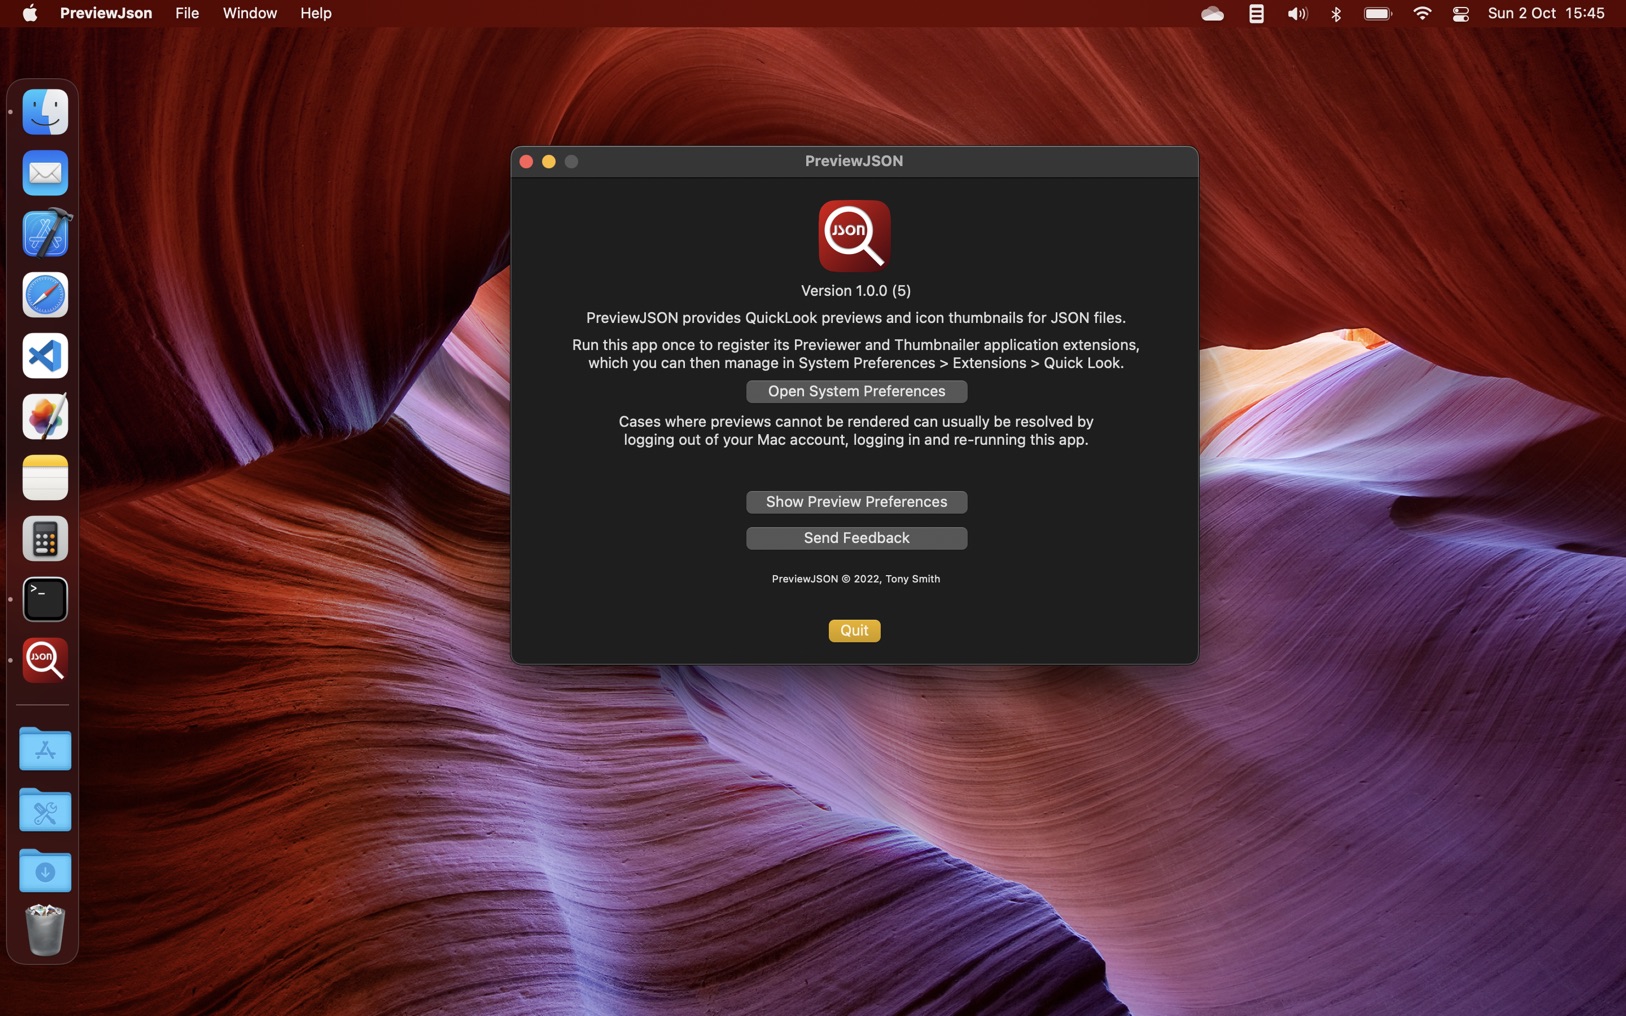Click Open System Preferences button
Screen dimensions: 1626x1016
856,391
